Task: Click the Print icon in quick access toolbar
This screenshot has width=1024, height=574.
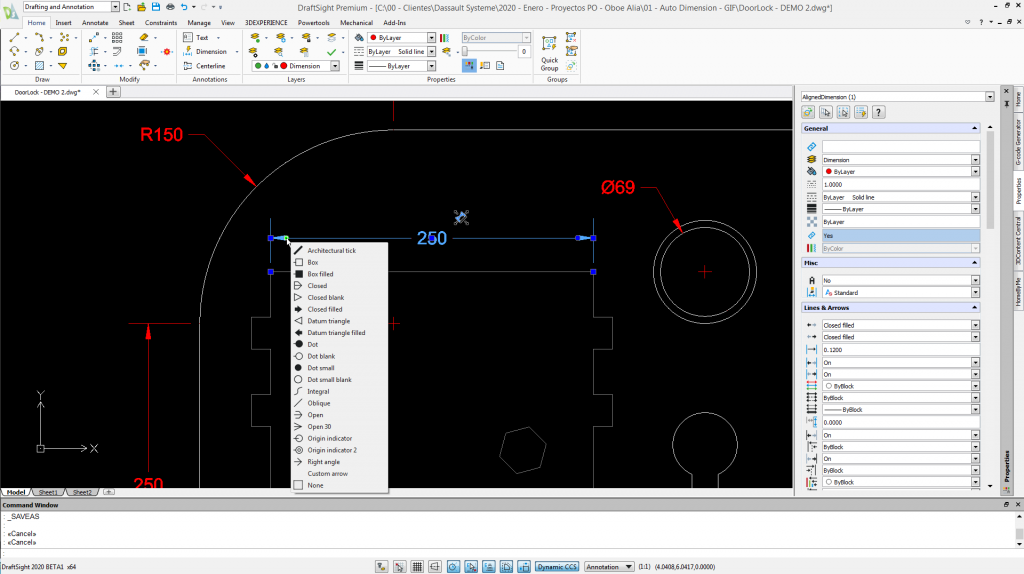Action: click(170, 7)
